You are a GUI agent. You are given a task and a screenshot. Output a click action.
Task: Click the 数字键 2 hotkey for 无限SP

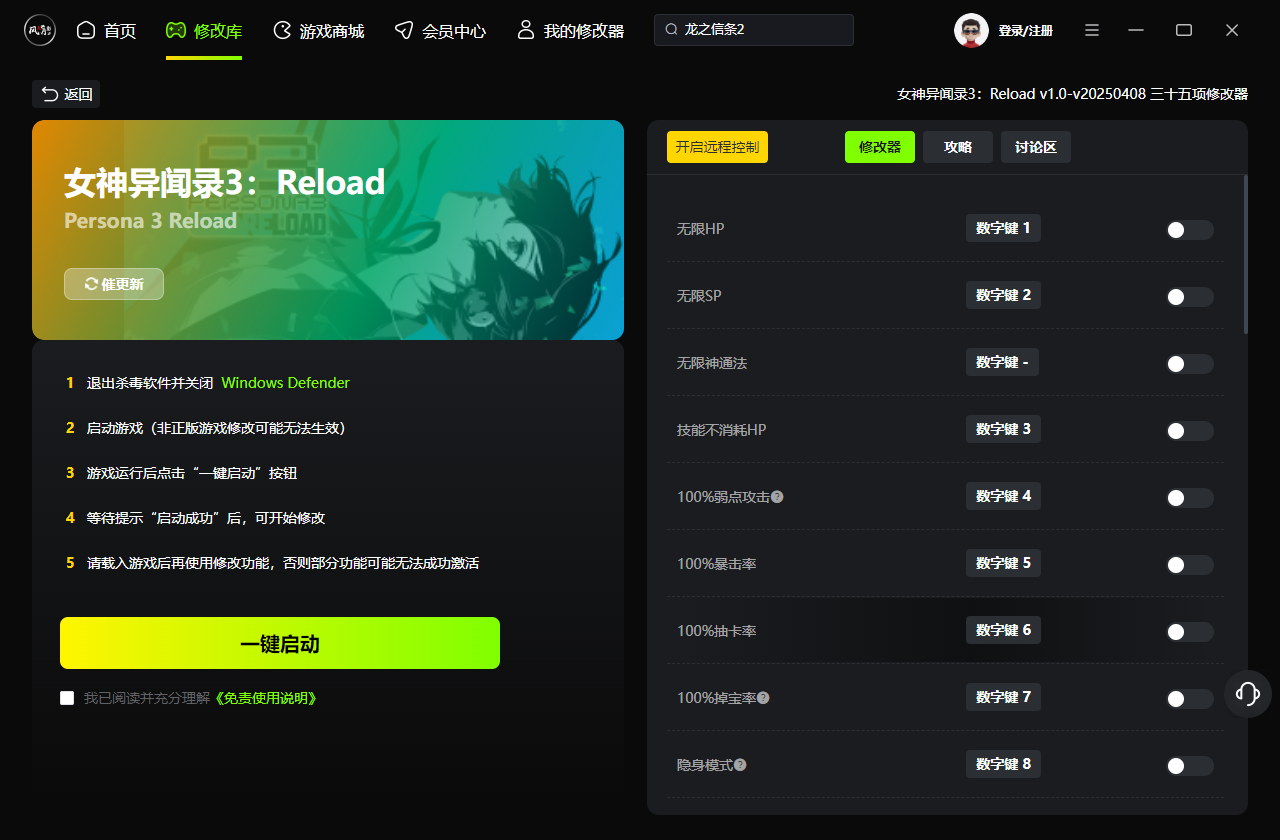tap(1003, 295)
